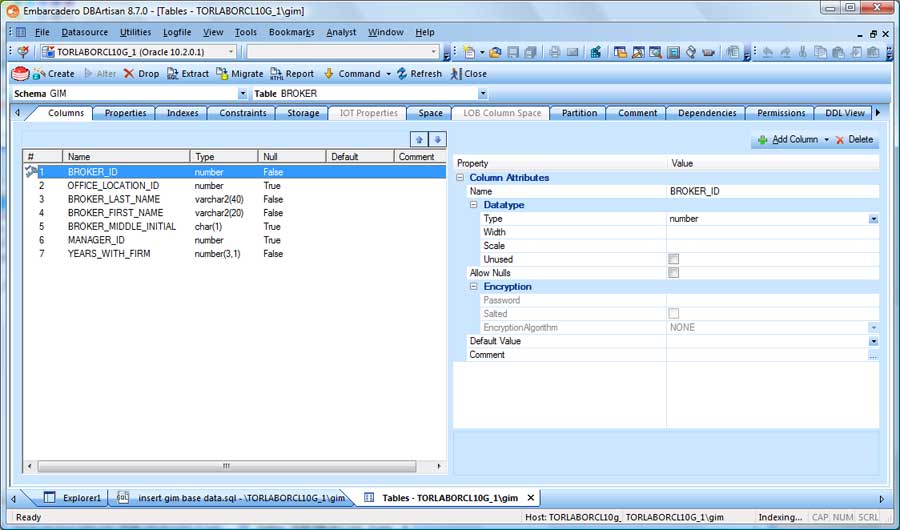Open the datasource TORLABORCL10G_1 dropdown

click(231, 52)
